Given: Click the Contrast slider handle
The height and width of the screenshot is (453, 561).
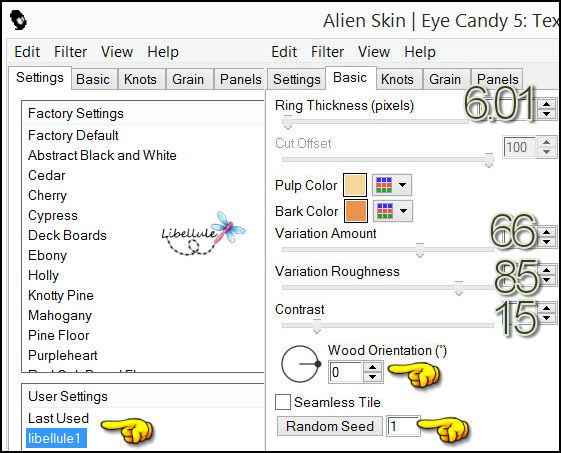Looking at the screenshot, I should (x=317, y=326).
